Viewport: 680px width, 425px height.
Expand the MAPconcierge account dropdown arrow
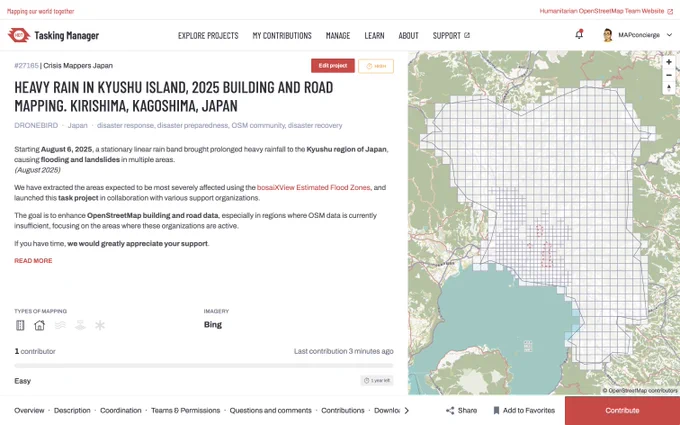(670, 35)
